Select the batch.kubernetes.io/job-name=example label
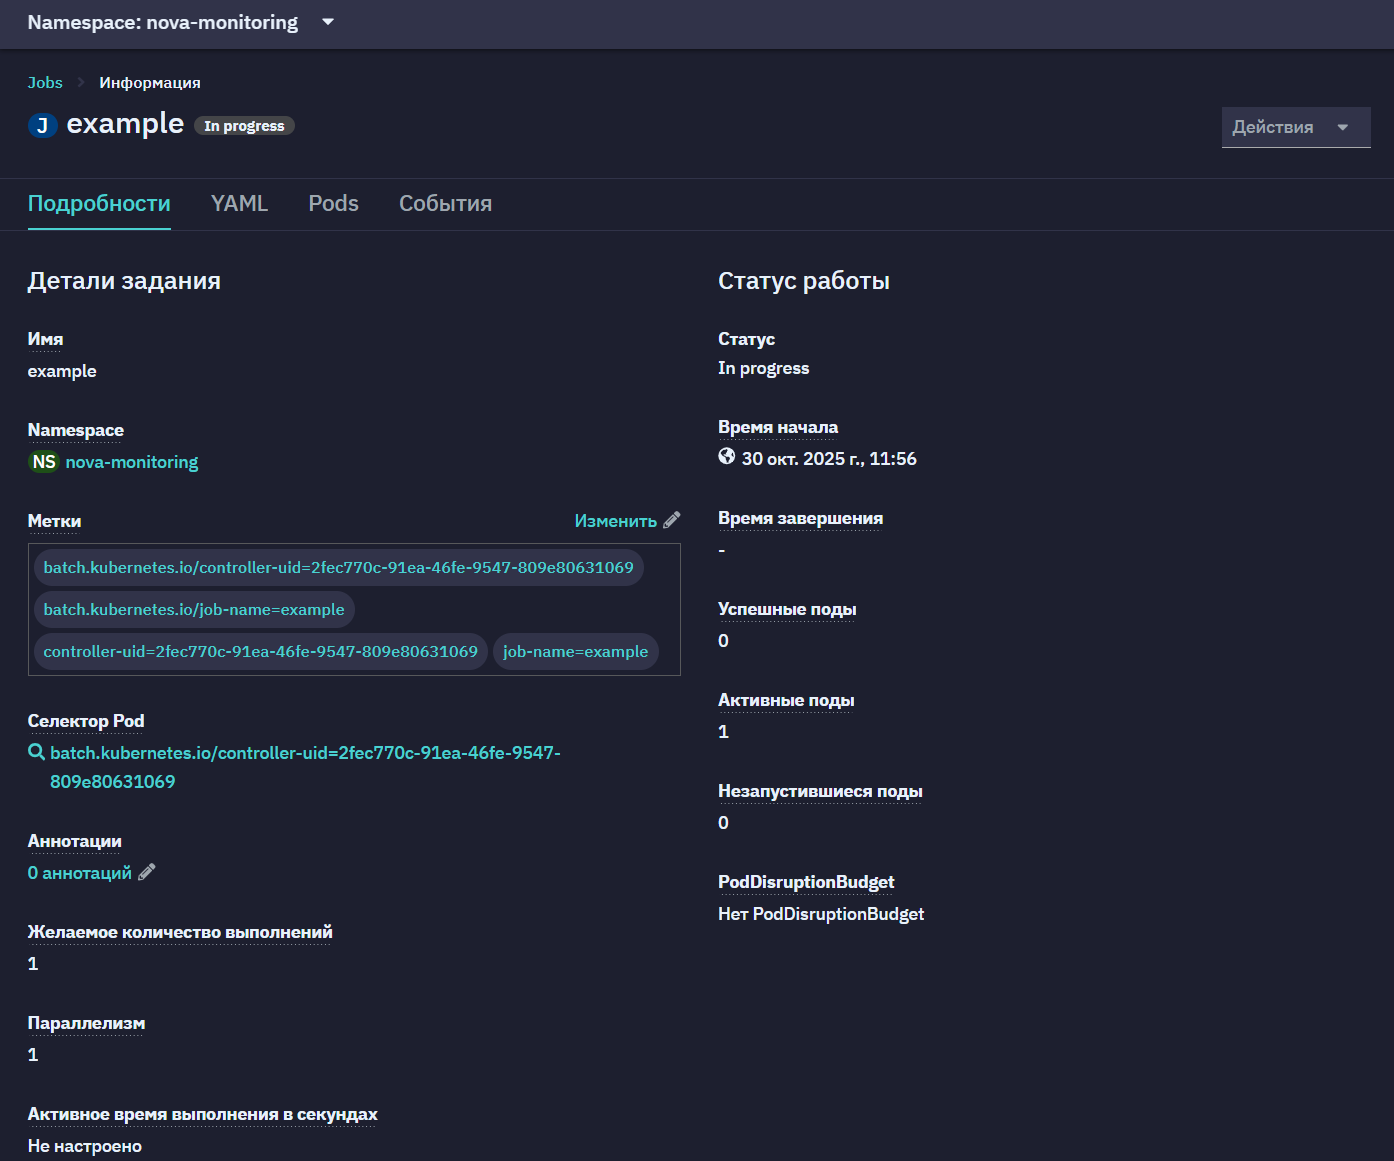The image size is (1394, 1161). [x=194, y=609]
